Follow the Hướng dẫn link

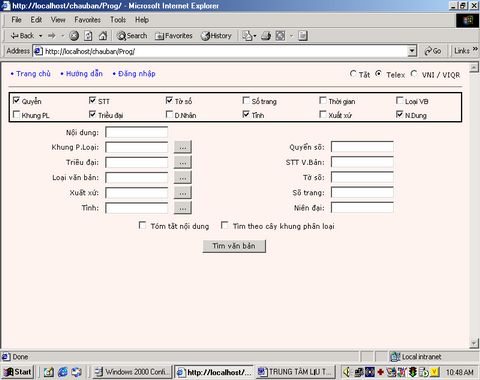84,74
